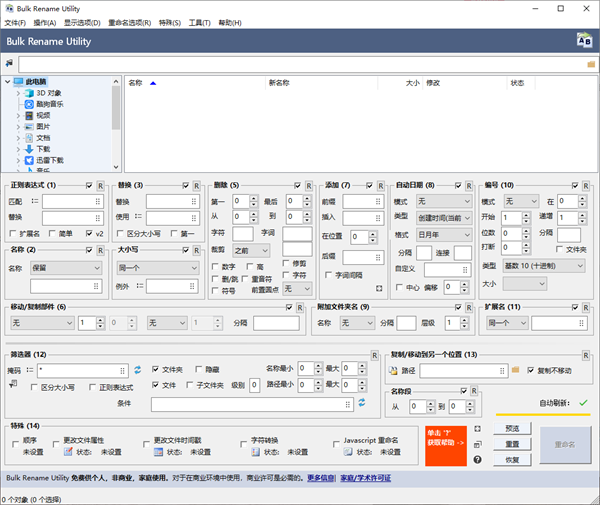Enable the 隐藏 checkbox in the filter section
Image resolution: width=600 pixels, height=505 pixels.
click(x=199, y=370)
